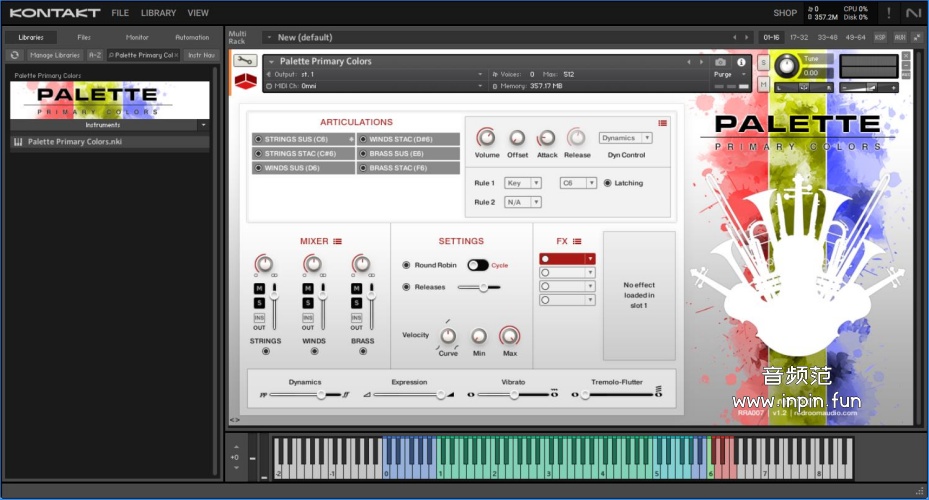Mute the STRINGS mixer channel

(259, 289)
